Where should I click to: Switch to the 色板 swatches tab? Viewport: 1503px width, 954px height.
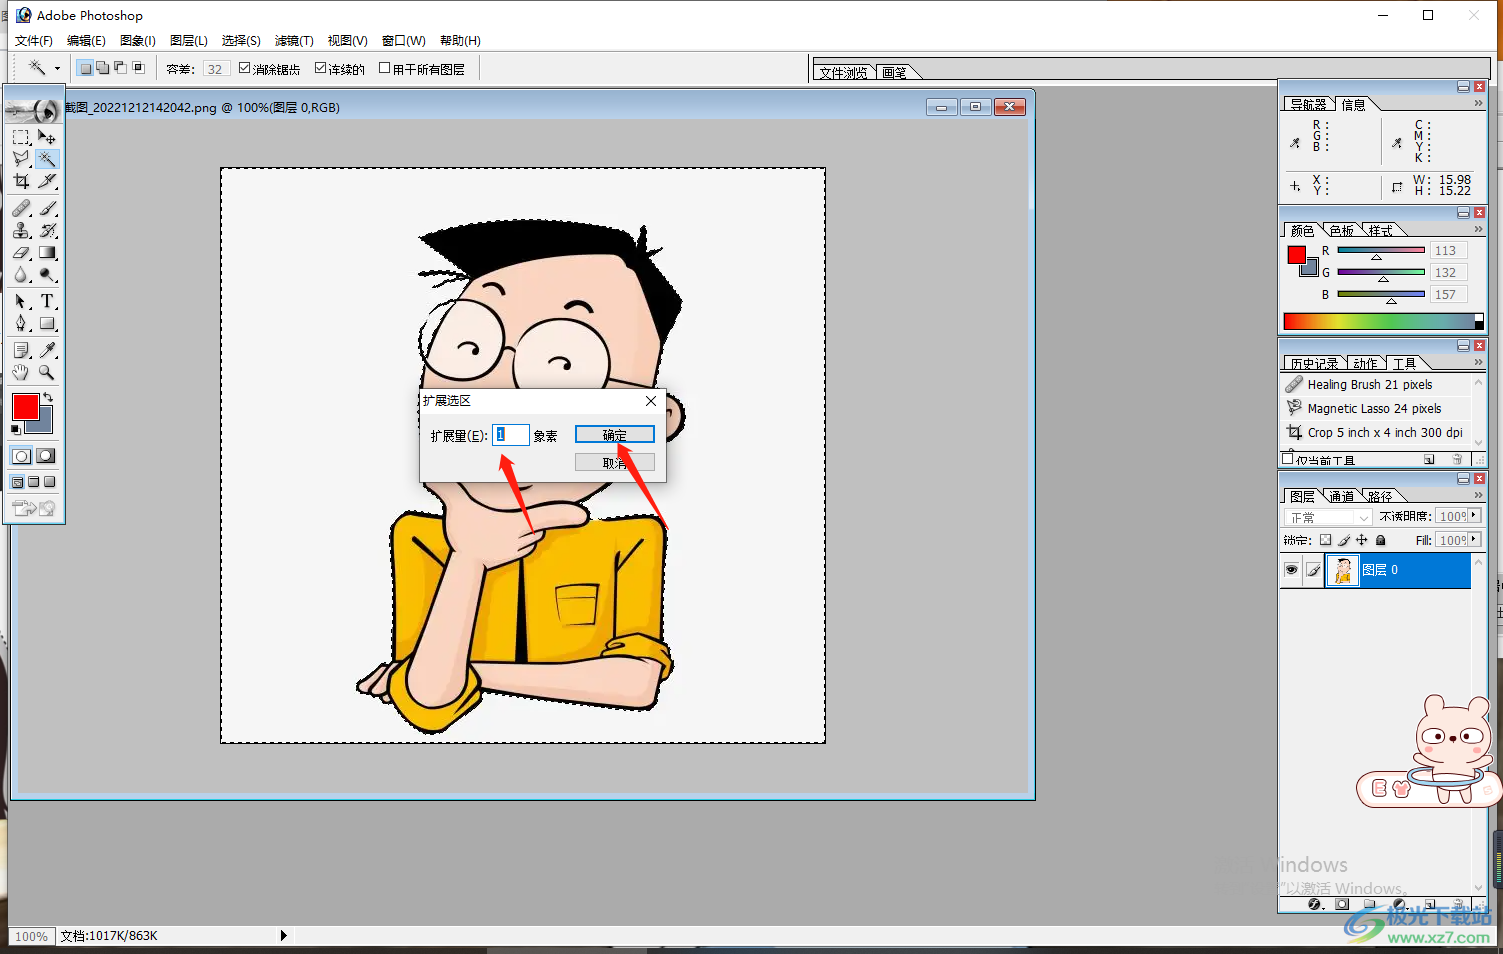(x=1341, y=230)
